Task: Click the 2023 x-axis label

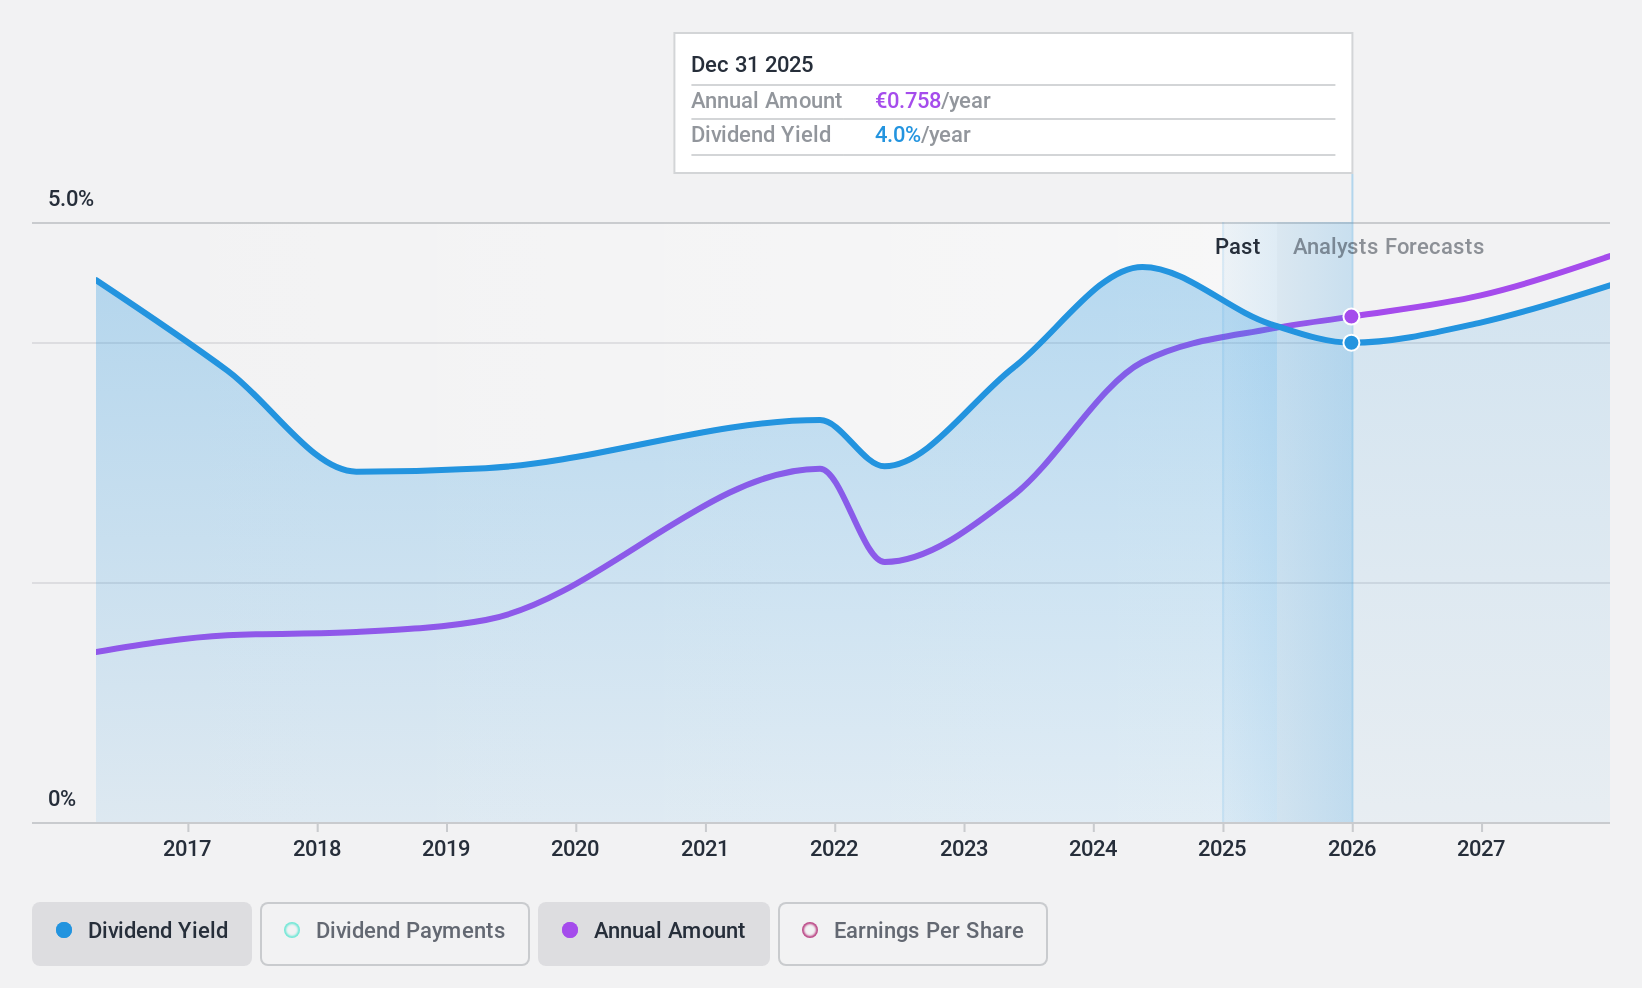Action: tap(964, 849)
